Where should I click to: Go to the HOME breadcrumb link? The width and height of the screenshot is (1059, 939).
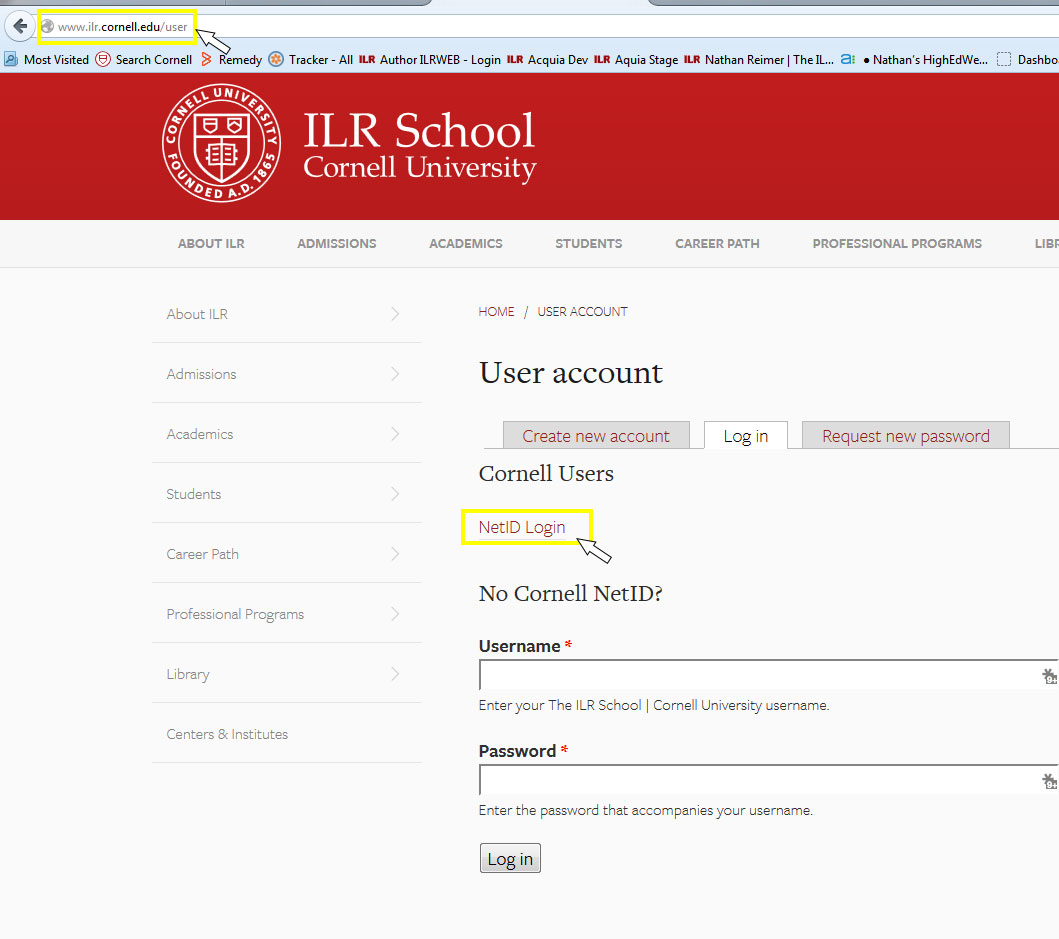496,311
